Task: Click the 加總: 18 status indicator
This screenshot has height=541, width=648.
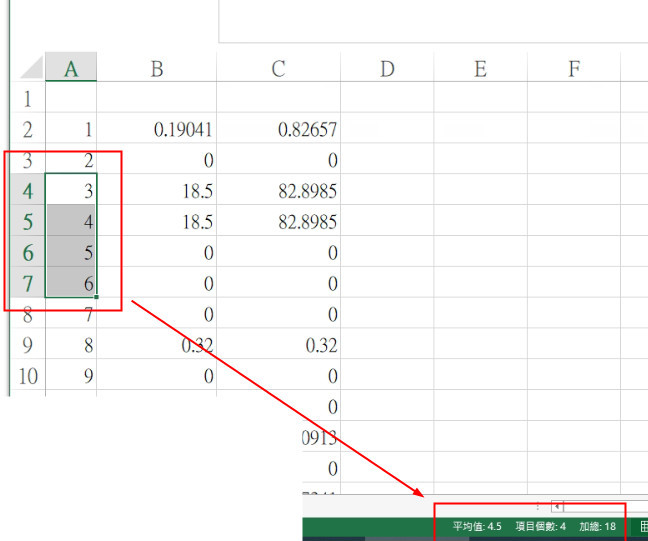Action: [597, 527]
